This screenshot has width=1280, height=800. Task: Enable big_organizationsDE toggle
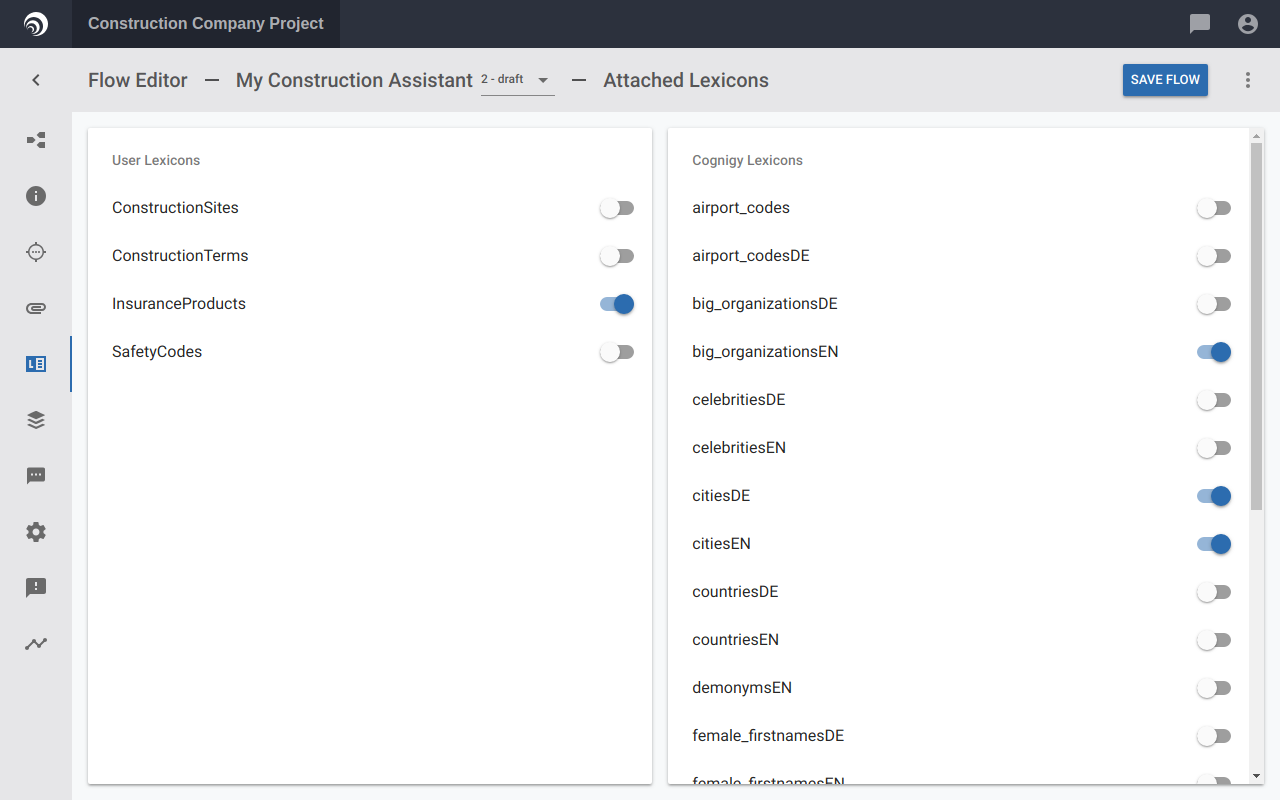[x=1214, y=304]
